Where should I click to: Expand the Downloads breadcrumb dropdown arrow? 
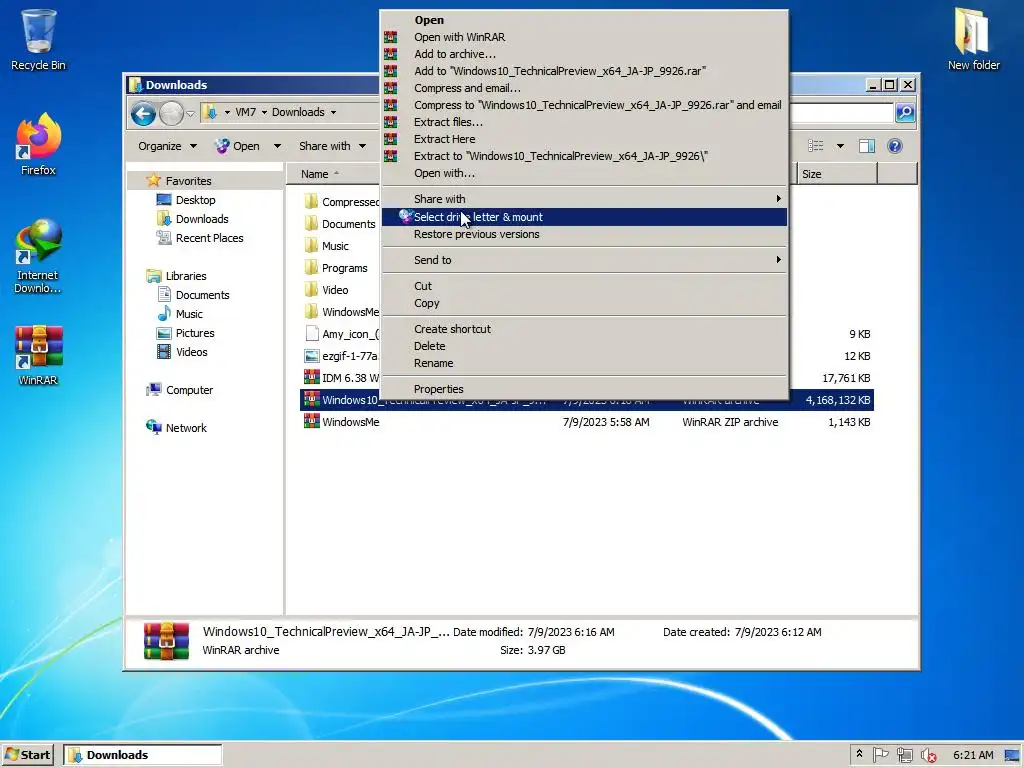pos(333,112)
